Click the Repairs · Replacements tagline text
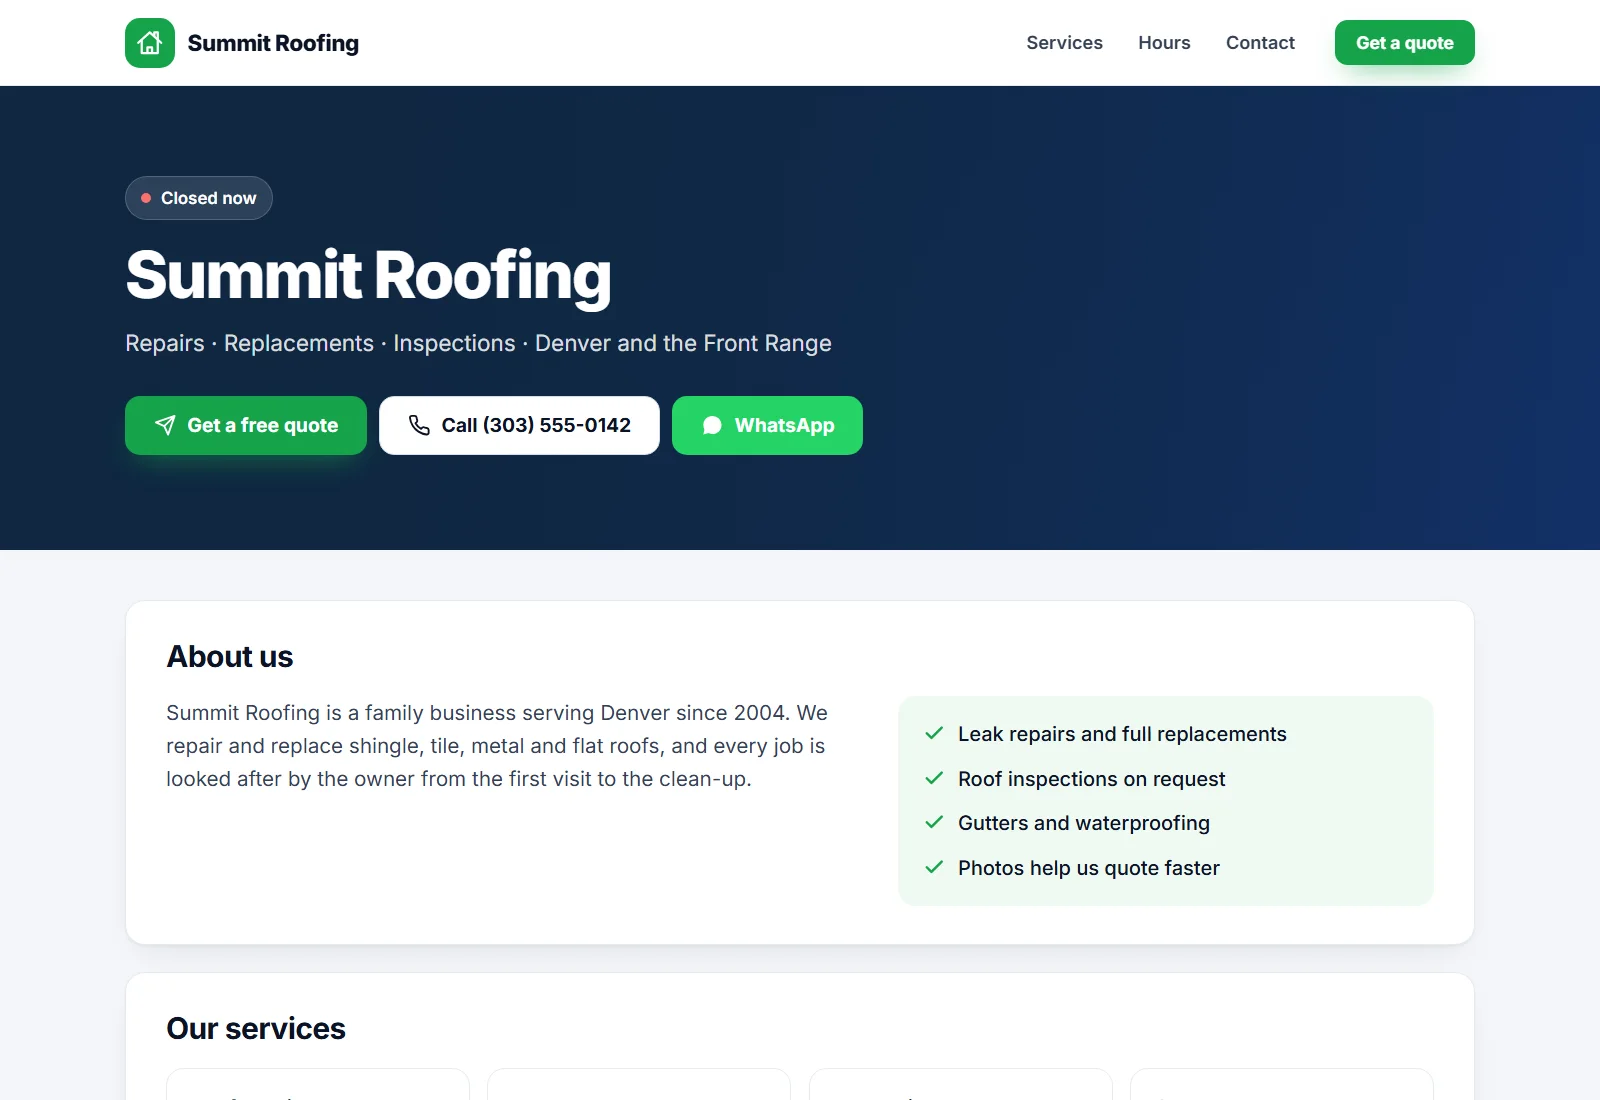 click(478, 343)
